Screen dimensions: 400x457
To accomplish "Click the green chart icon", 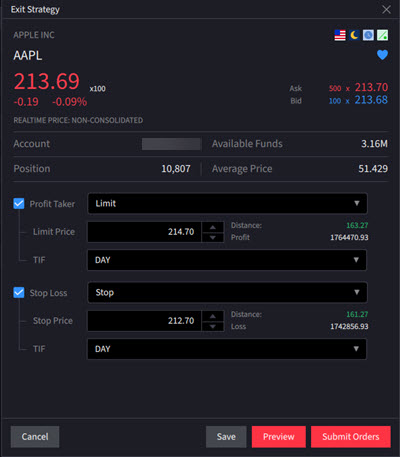I will tap(382, 35).
